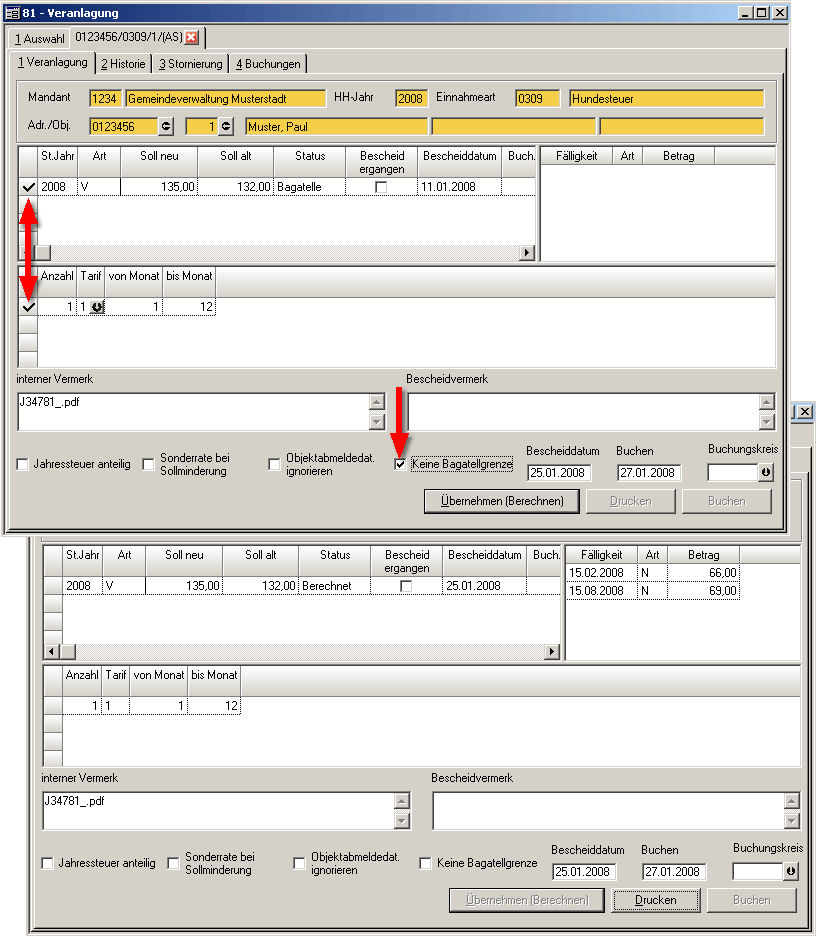Close the 0123456/0309/1/(AS) tab with red X
The height and width of the screenshot is (936, 816).
(191, 38)
